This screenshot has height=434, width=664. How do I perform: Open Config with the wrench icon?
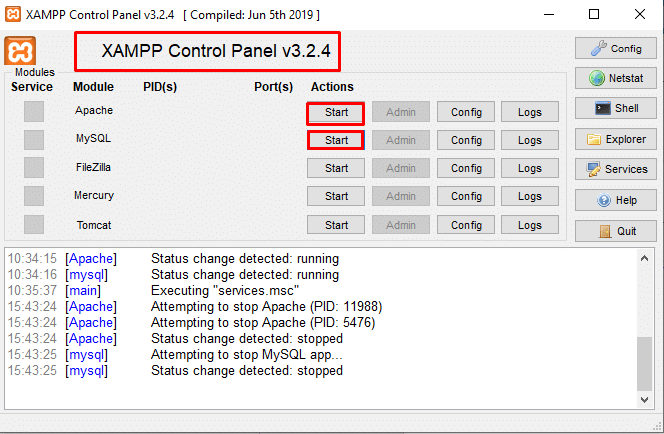pos(614,48)
